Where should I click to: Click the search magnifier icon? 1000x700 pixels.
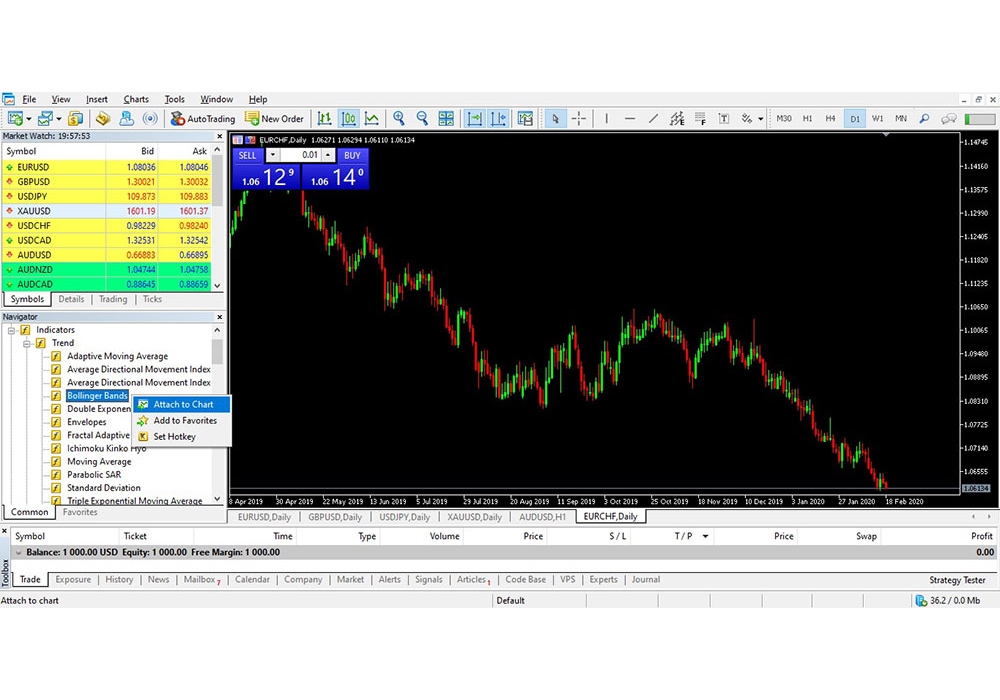coord(924,119)
